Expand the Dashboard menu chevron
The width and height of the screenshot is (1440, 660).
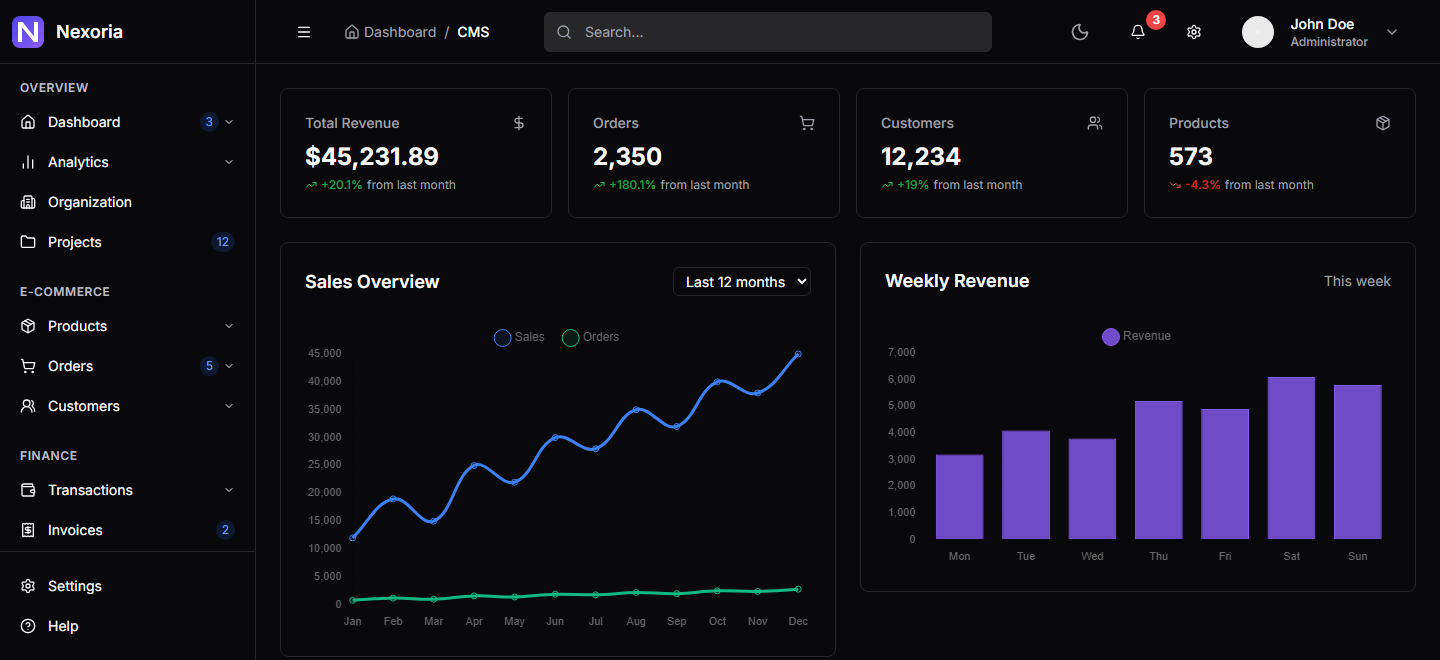(x=229, y=122)
